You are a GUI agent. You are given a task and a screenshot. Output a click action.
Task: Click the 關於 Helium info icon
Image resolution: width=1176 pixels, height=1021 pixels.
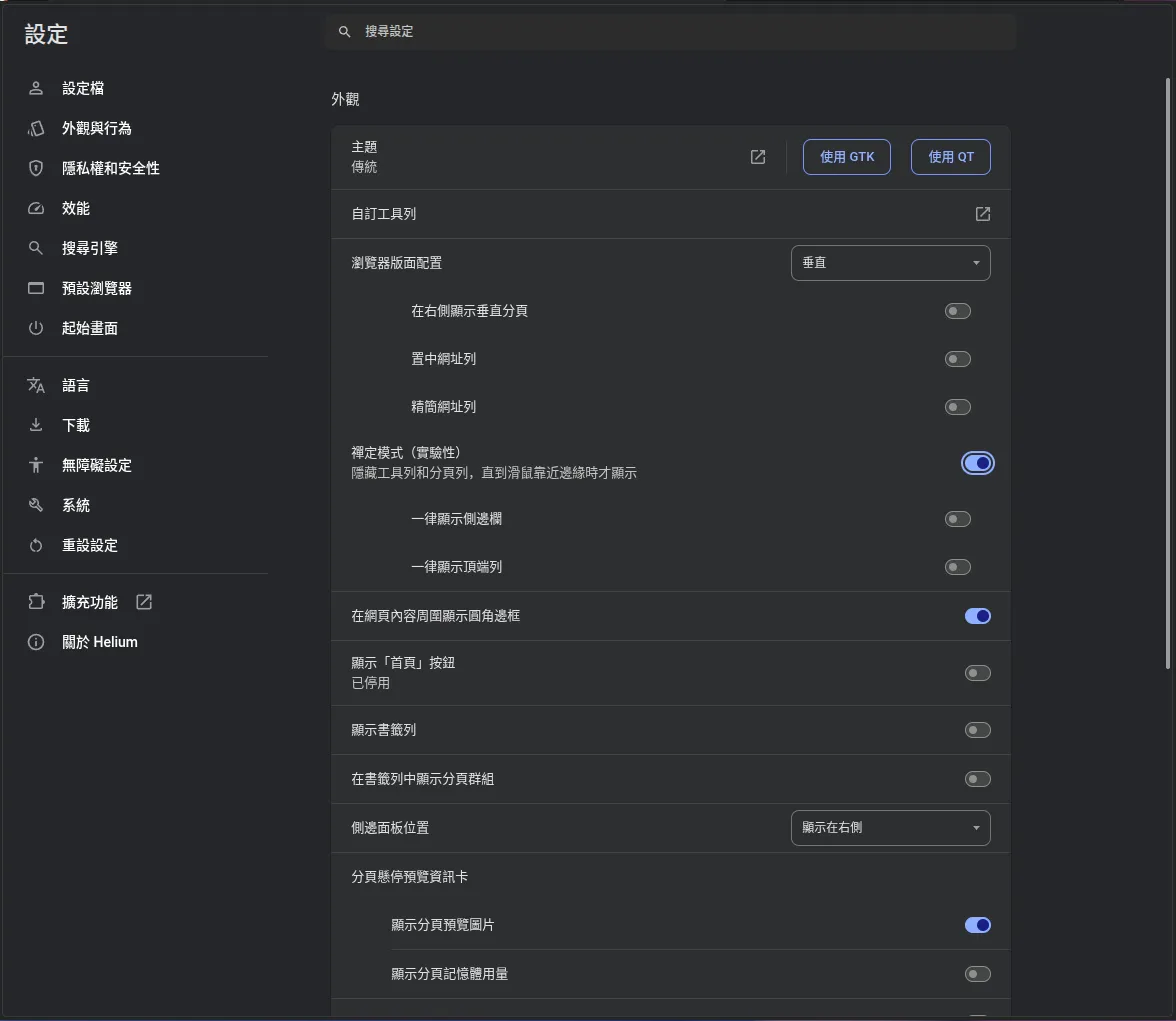click(x=35, y=642)
